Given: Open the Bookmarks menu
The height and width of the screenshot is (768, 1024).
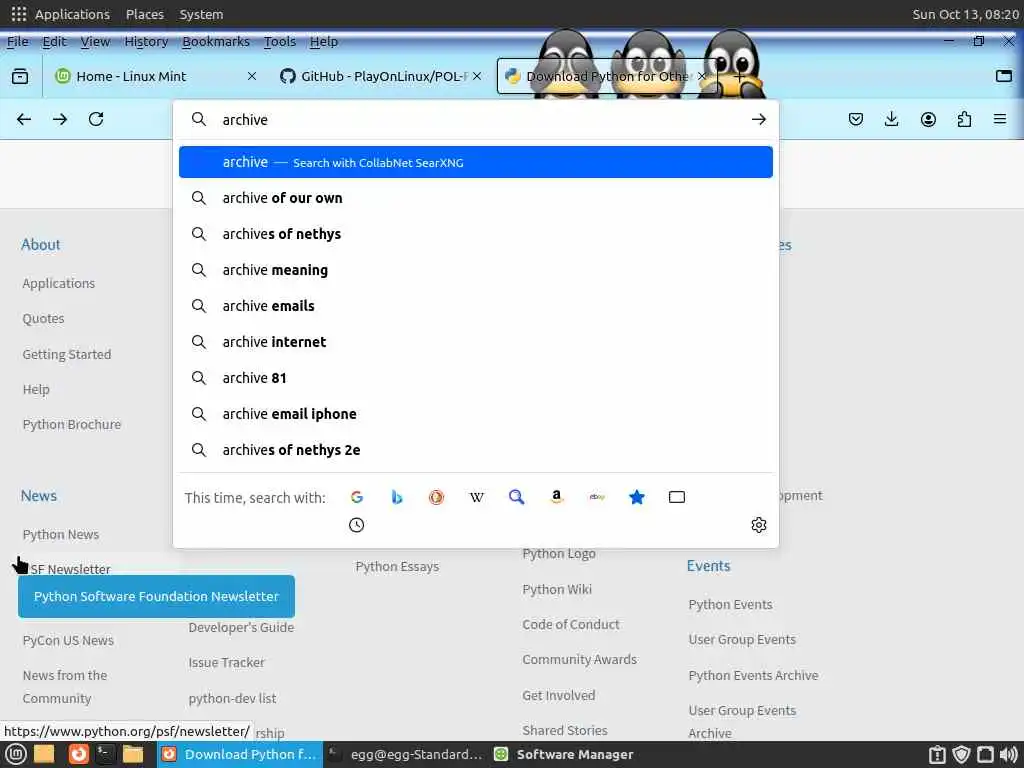Looking at the screenshot, I should (216, 41).
